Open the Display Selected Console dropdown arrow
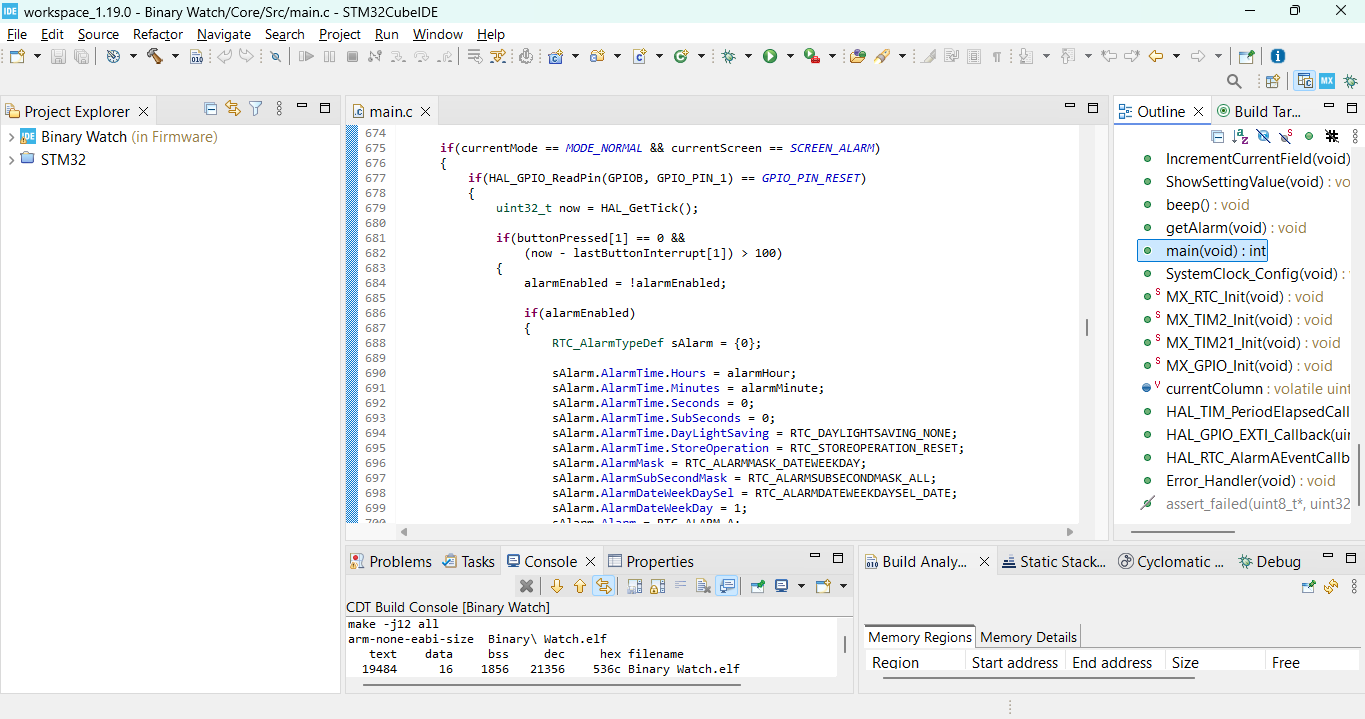 pyautogui.click(x=801, y=586)
